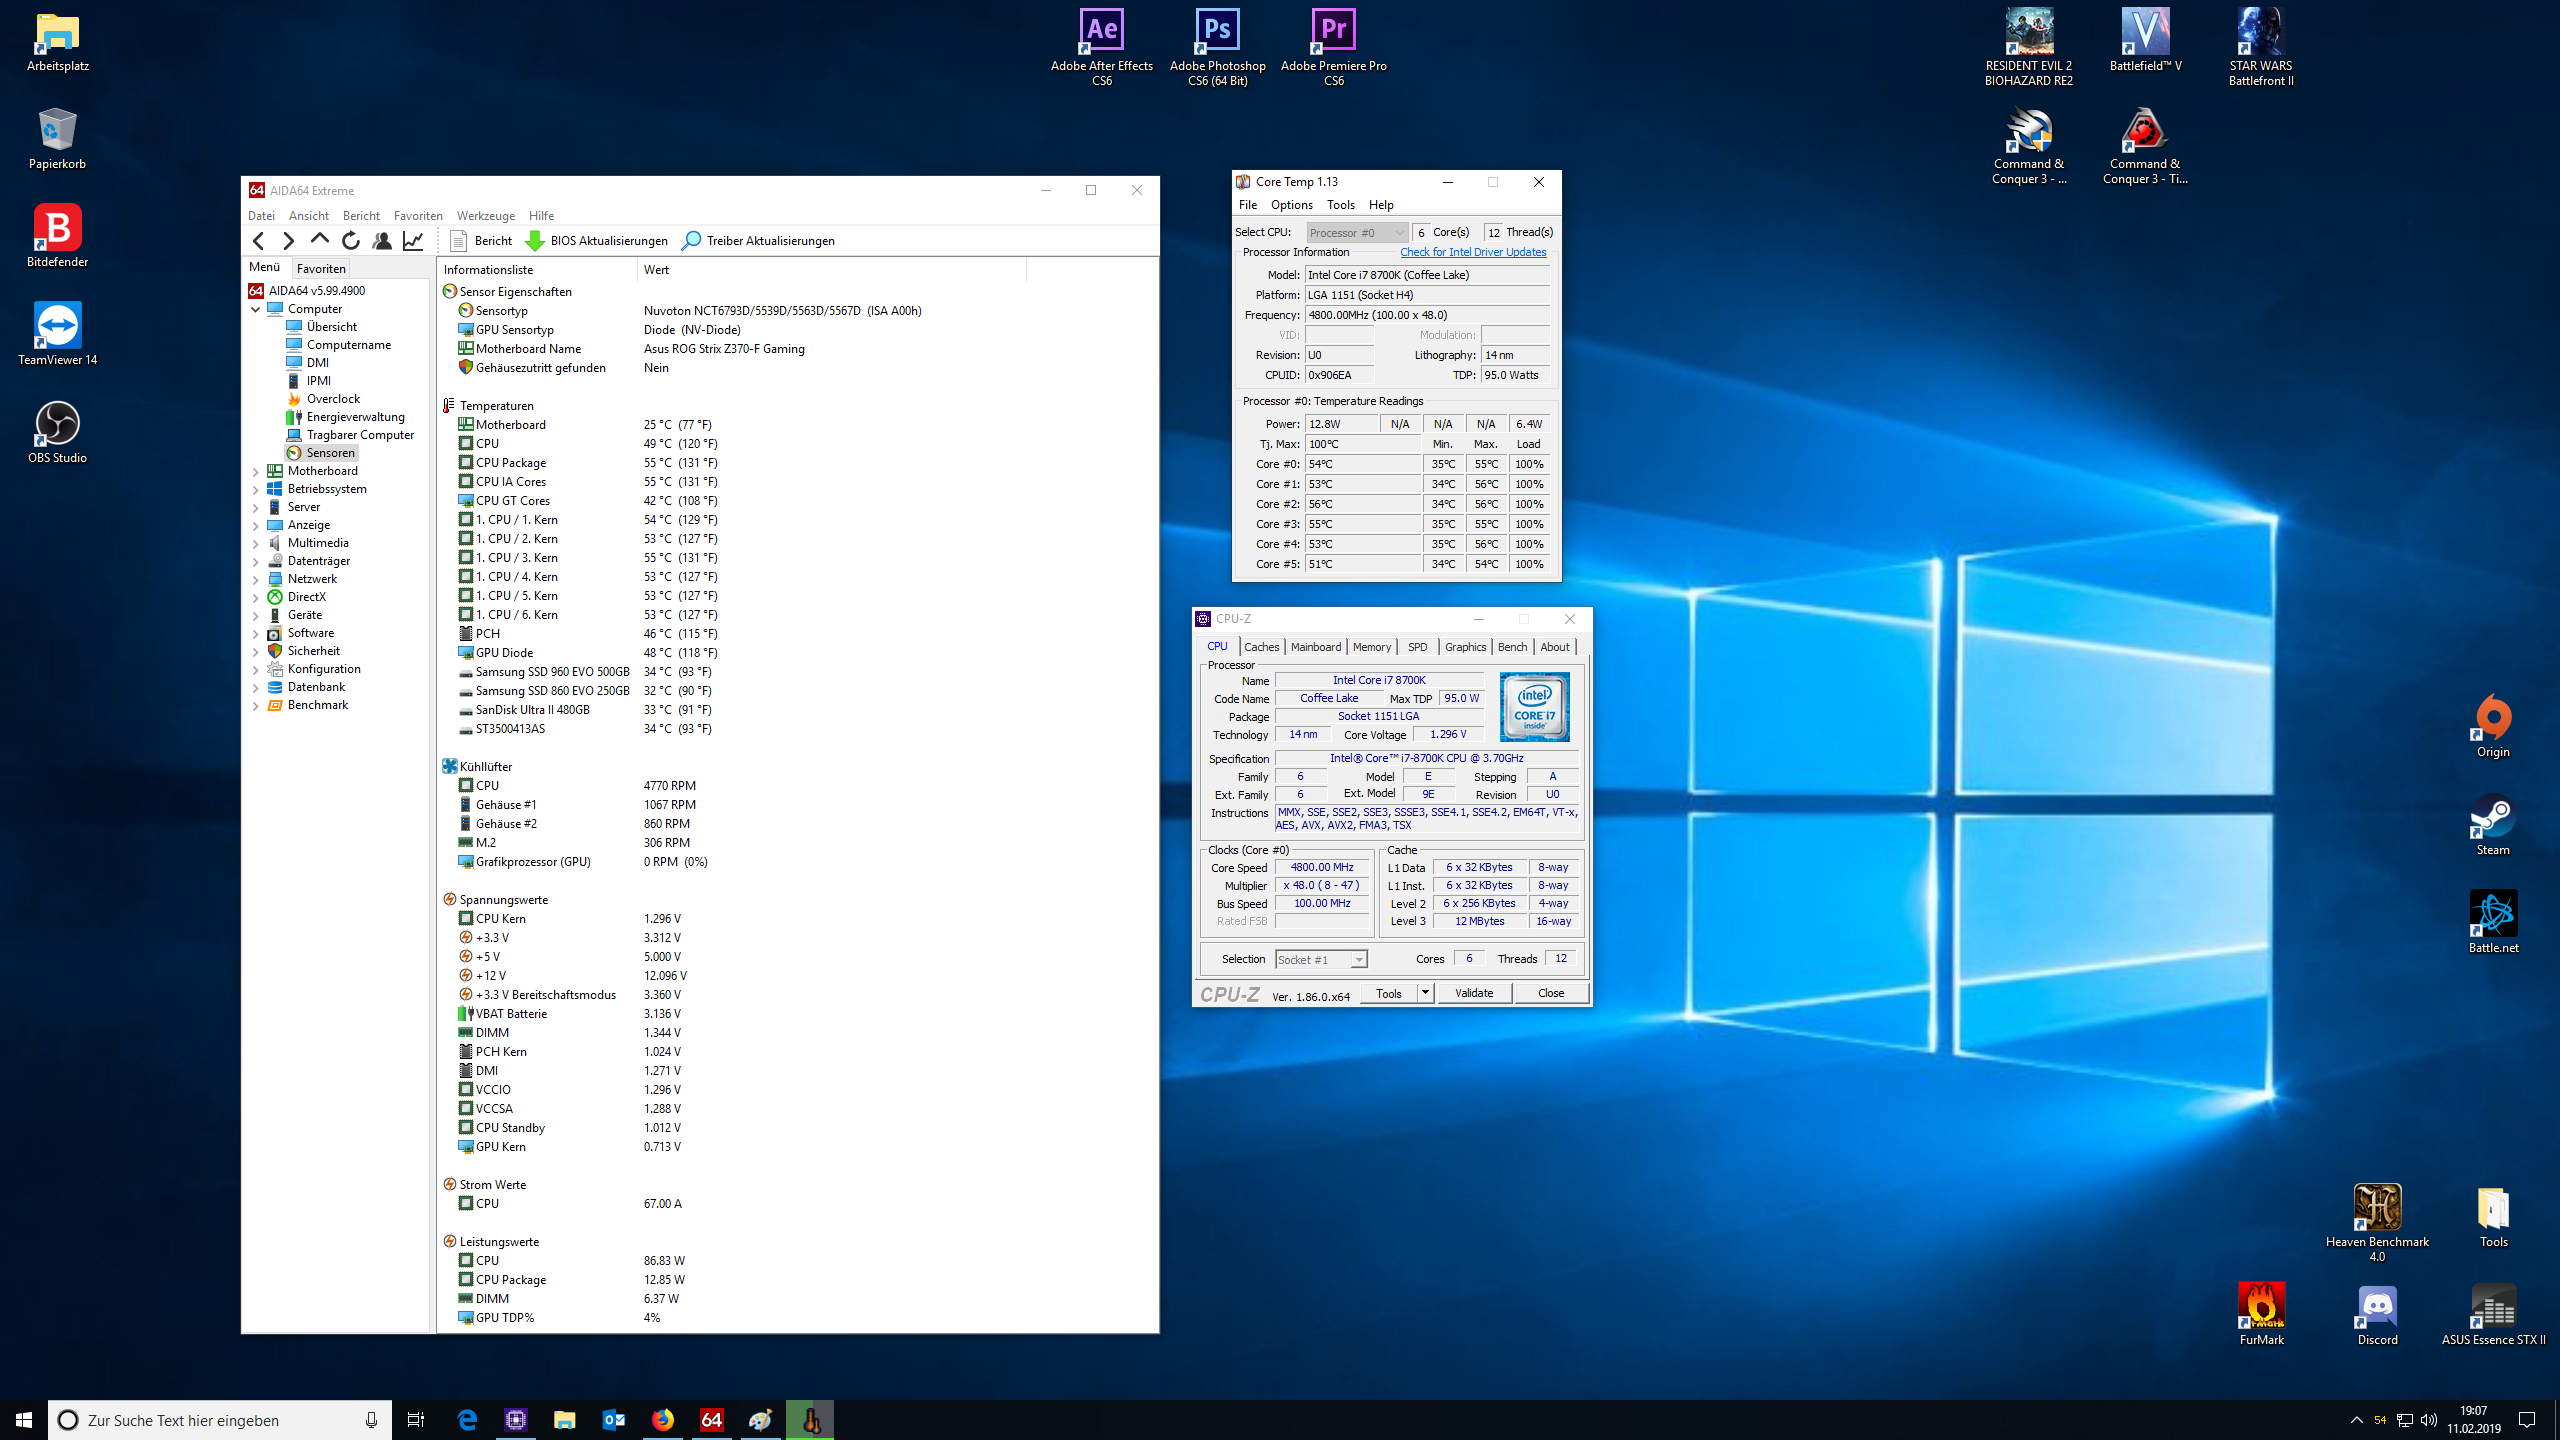Open the Origin desktop icon

[x=2492, y=726]
